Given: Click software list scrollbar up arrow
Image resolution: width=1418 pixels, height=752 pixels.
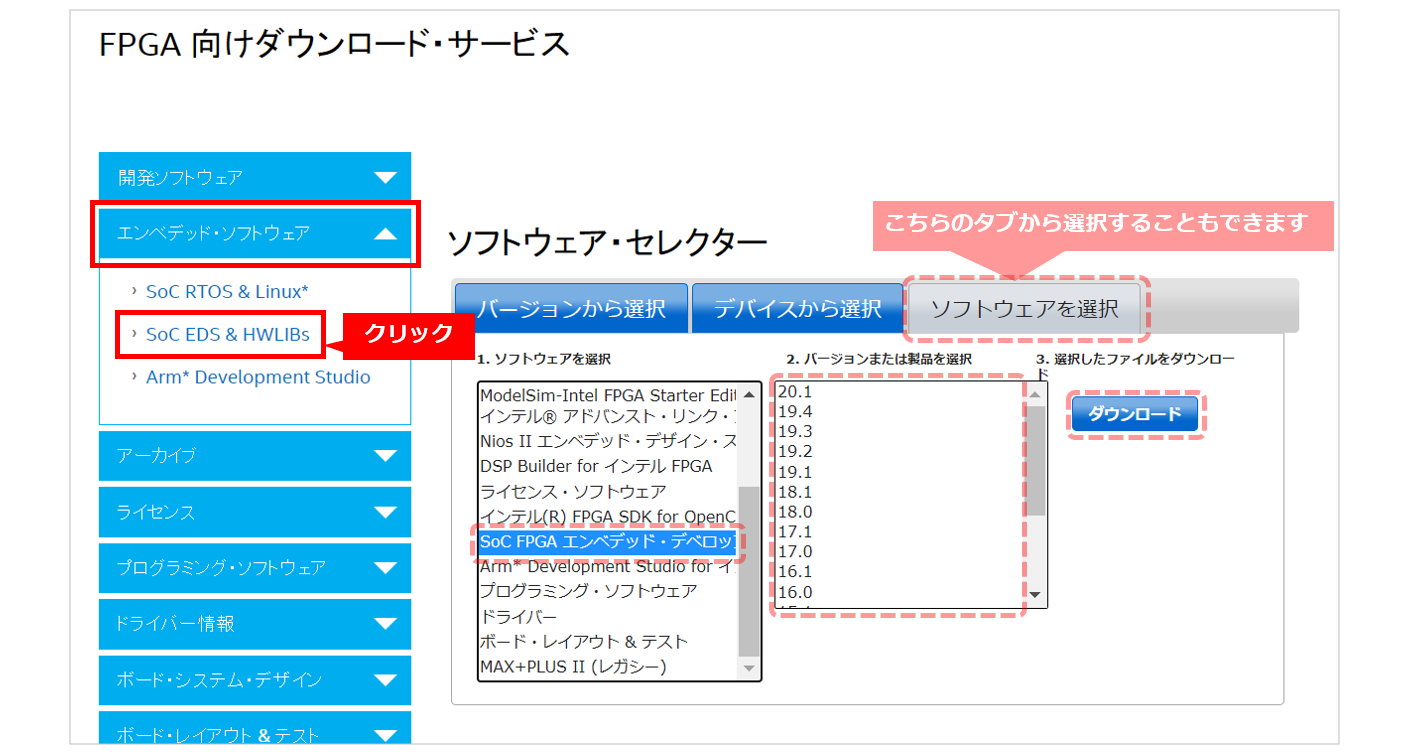Looking at the screenshot, I should pyautogui.click(x=749, y=395).
